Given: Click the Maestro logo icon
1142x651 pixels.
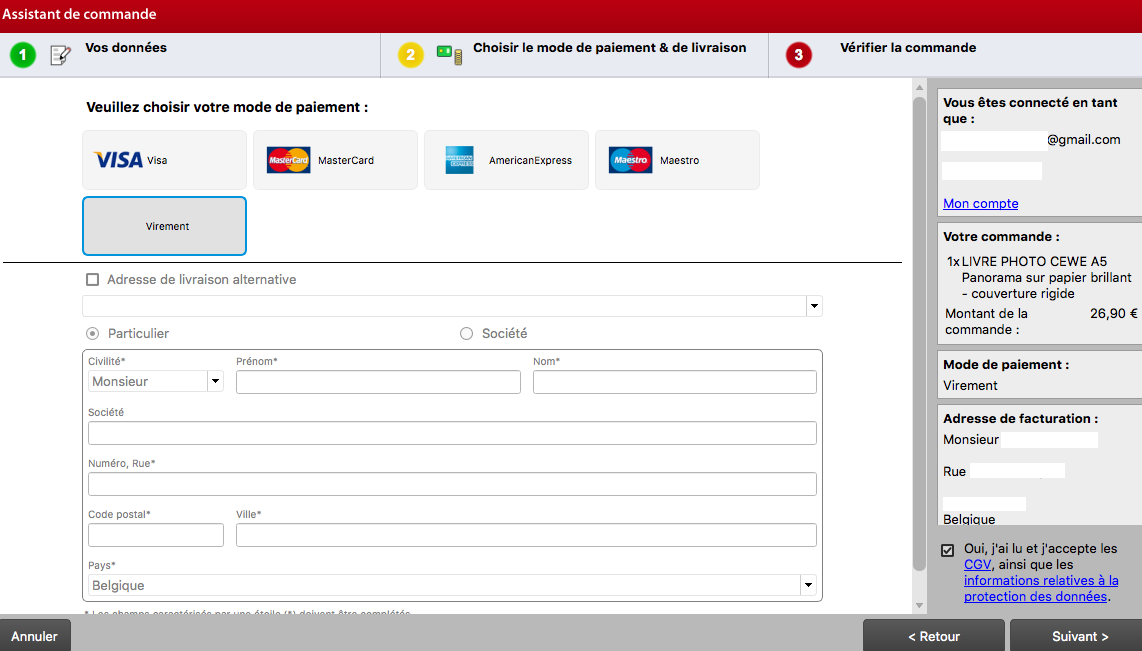Looking at the screenshot, I should pyautogui.click(x=631, y=160).
